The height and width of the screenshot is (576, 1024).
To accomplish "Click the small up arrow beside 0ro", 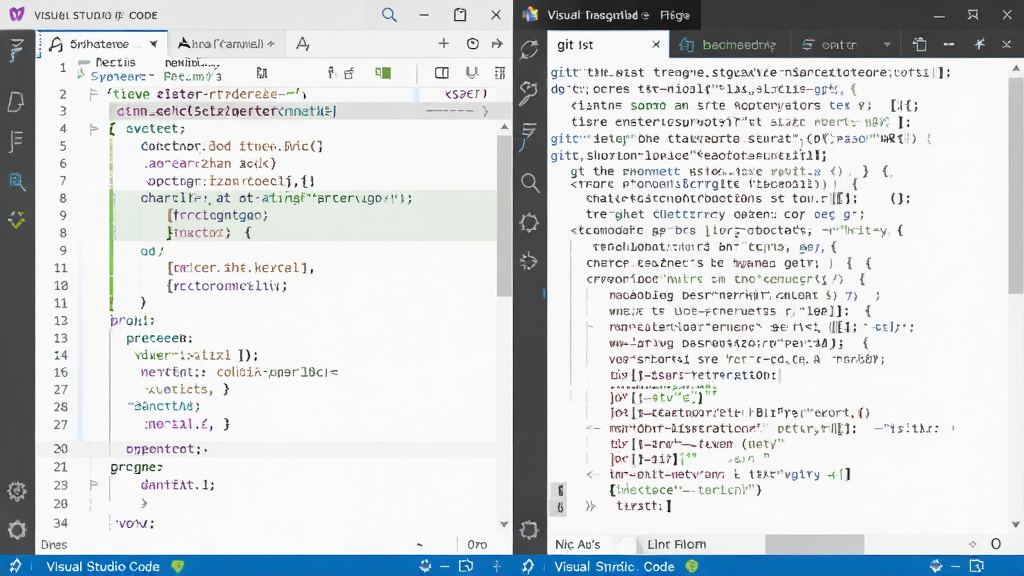I will (x=419, y=544).
